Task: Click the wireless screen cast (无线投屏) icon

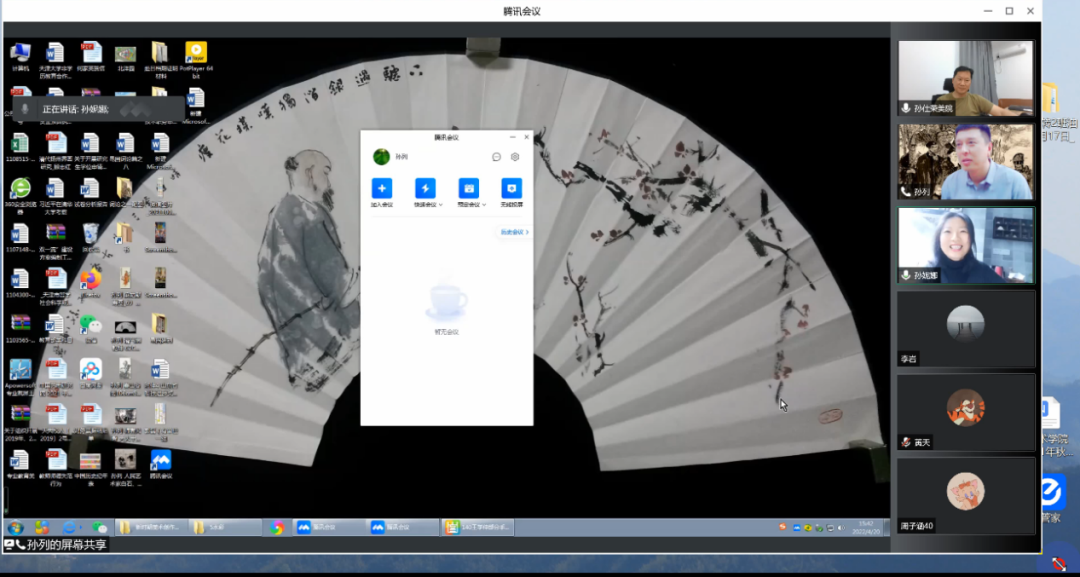Action: (512, 188)
